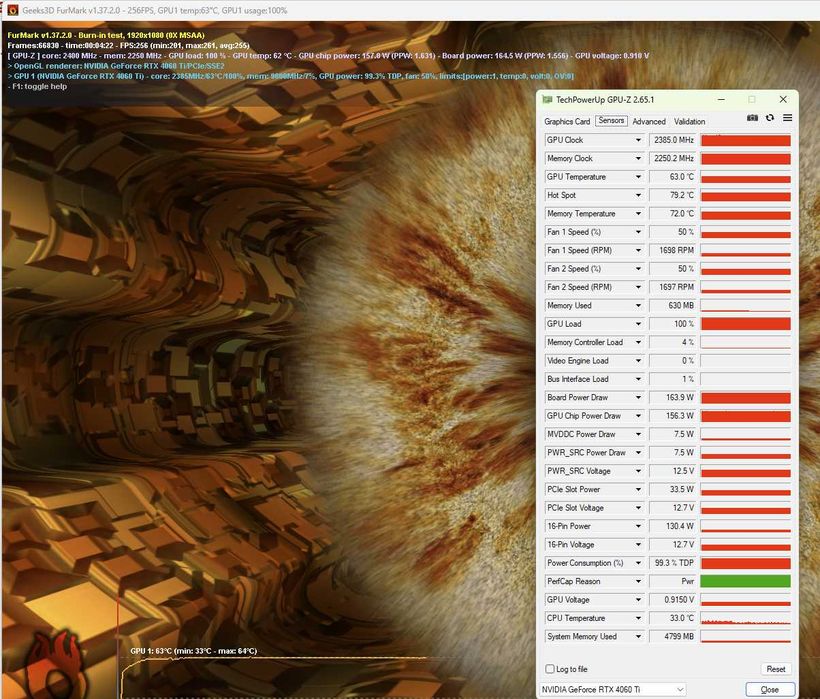Click the GPU-Z screenshot camera icon
This screenshot has width=820, height=699.
click(752, 118)
